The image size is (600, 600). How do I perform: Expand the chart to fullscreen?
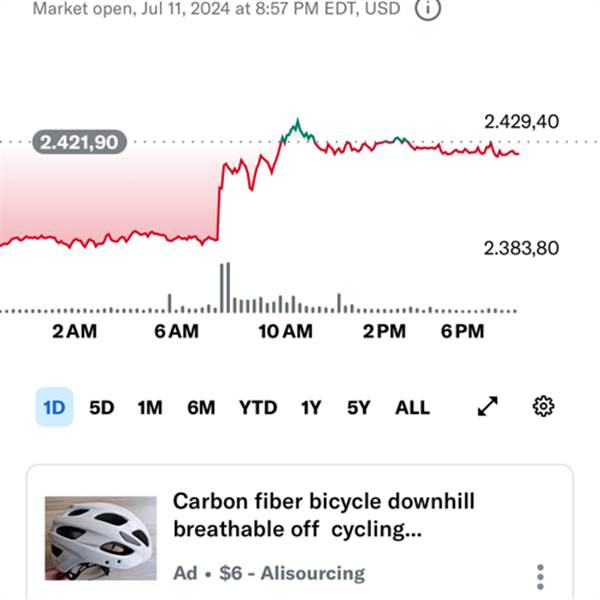488,406
